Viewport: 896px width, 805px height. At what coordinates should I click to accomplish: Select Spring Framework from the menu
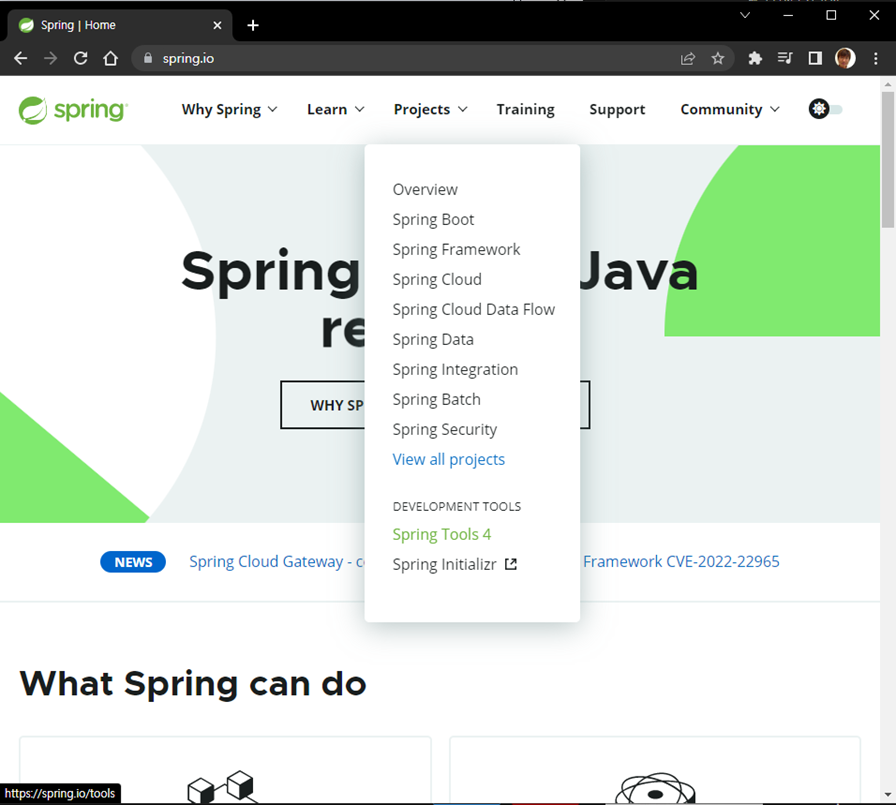point(456,250)
